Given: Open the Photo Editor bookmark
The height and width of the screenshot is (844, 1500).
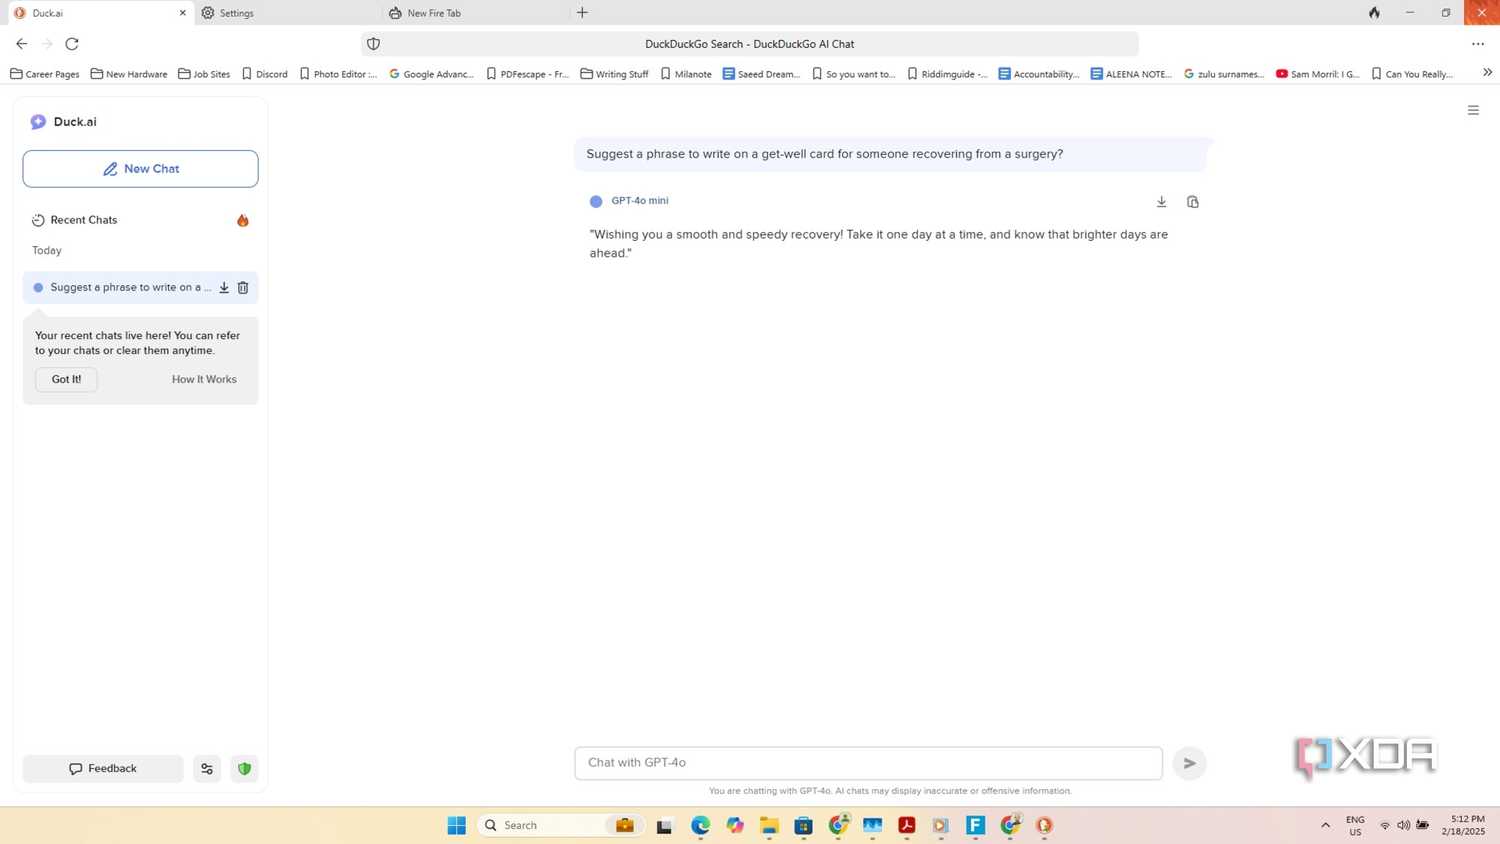Looking at the screenshot, I should 338,74.
